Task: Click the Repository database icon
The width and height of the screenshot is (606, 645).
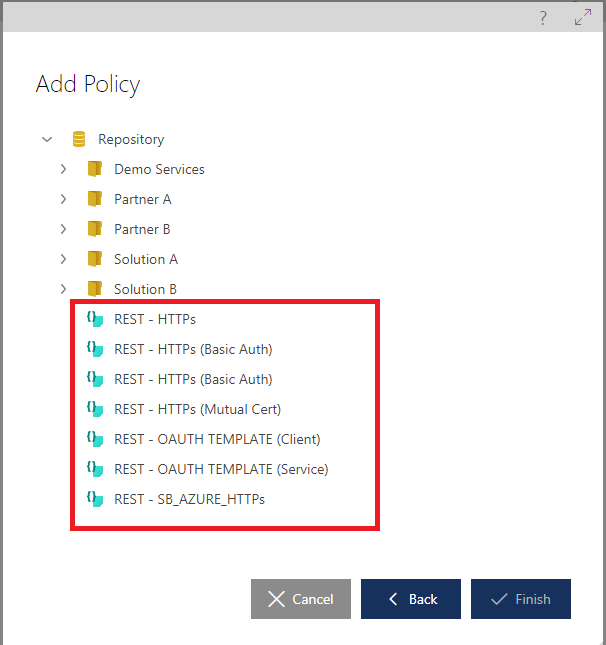Action: (x=79, y=139)
